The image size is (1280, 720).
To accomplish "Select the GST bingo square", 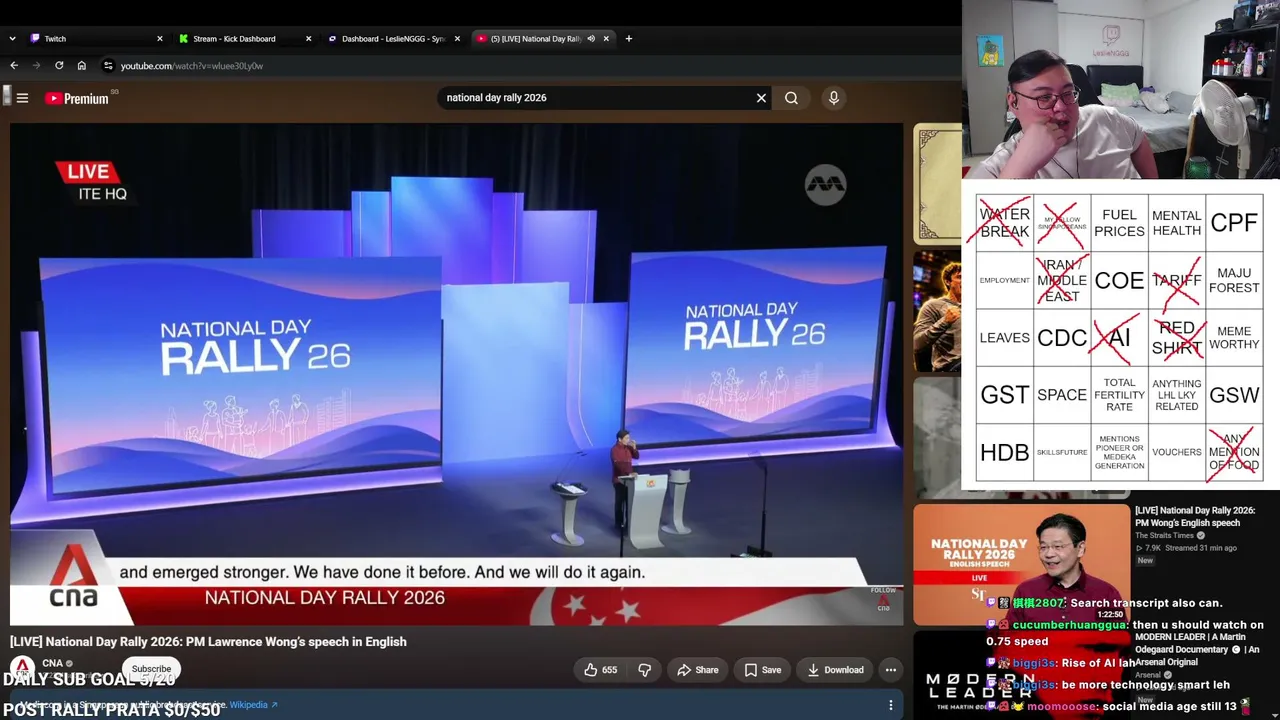I will coord(1005,395).
